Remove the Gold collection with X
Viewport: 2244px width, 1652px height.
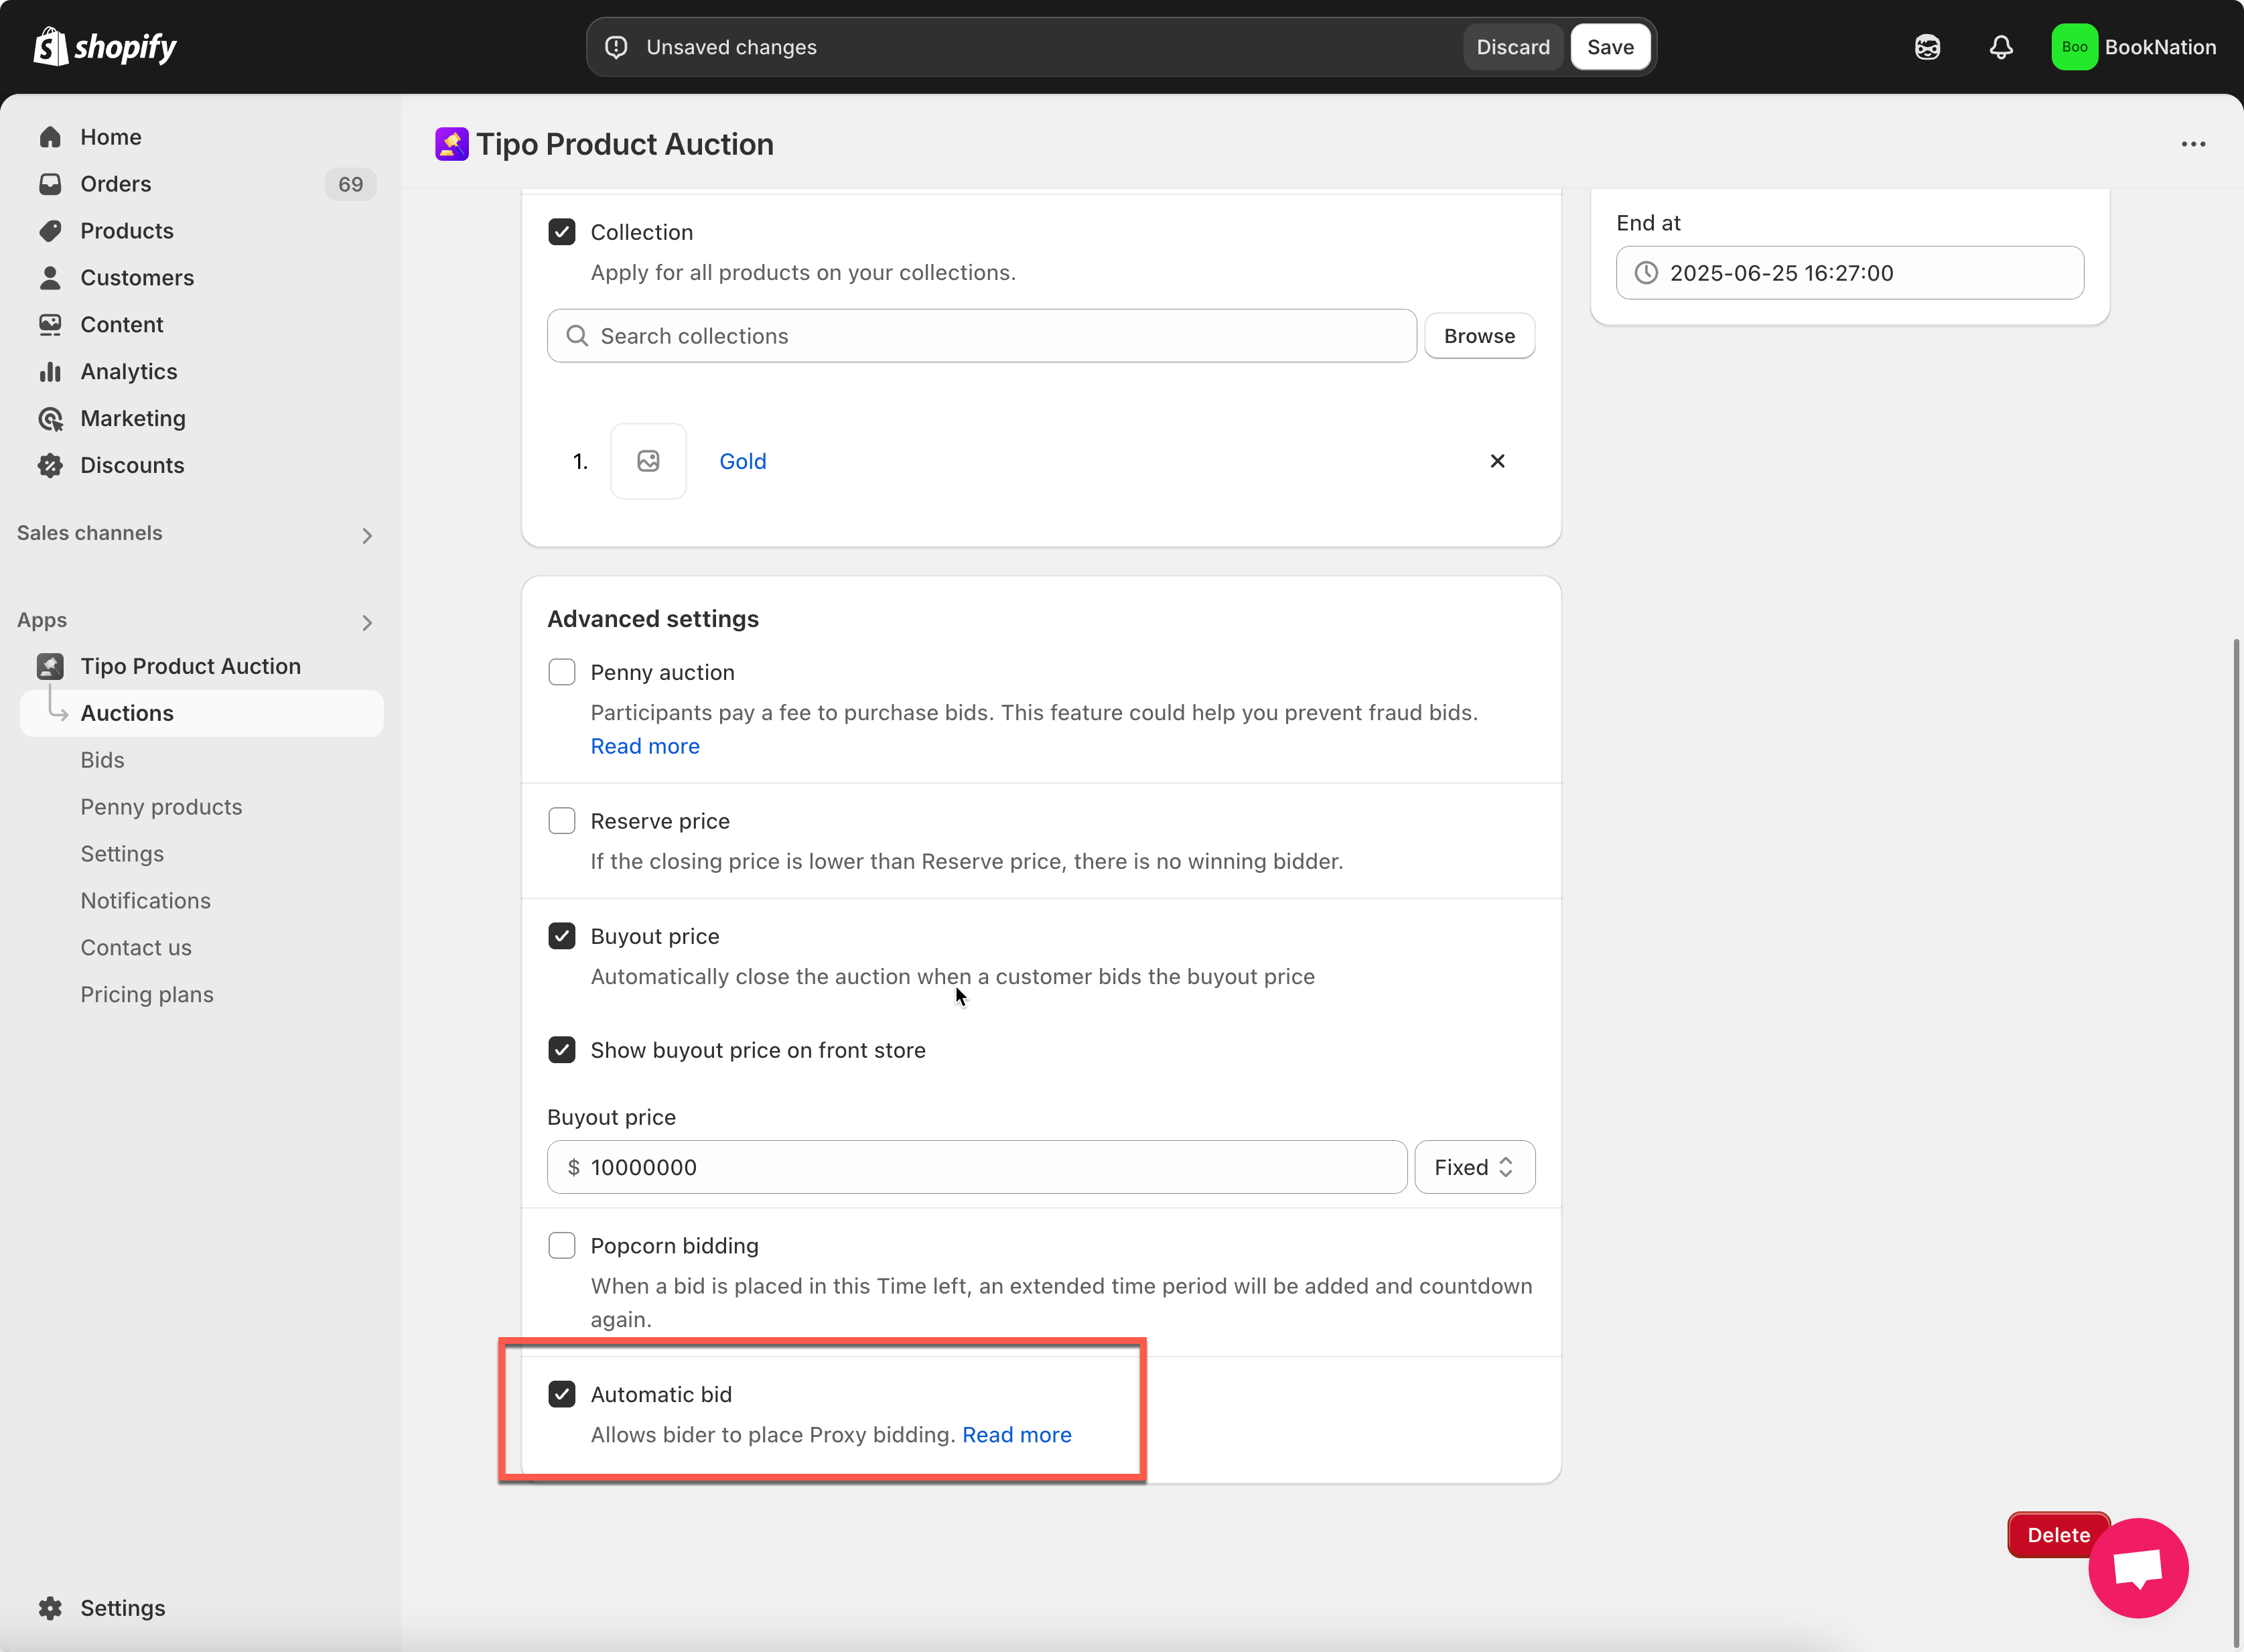[x=1497, y=461]
